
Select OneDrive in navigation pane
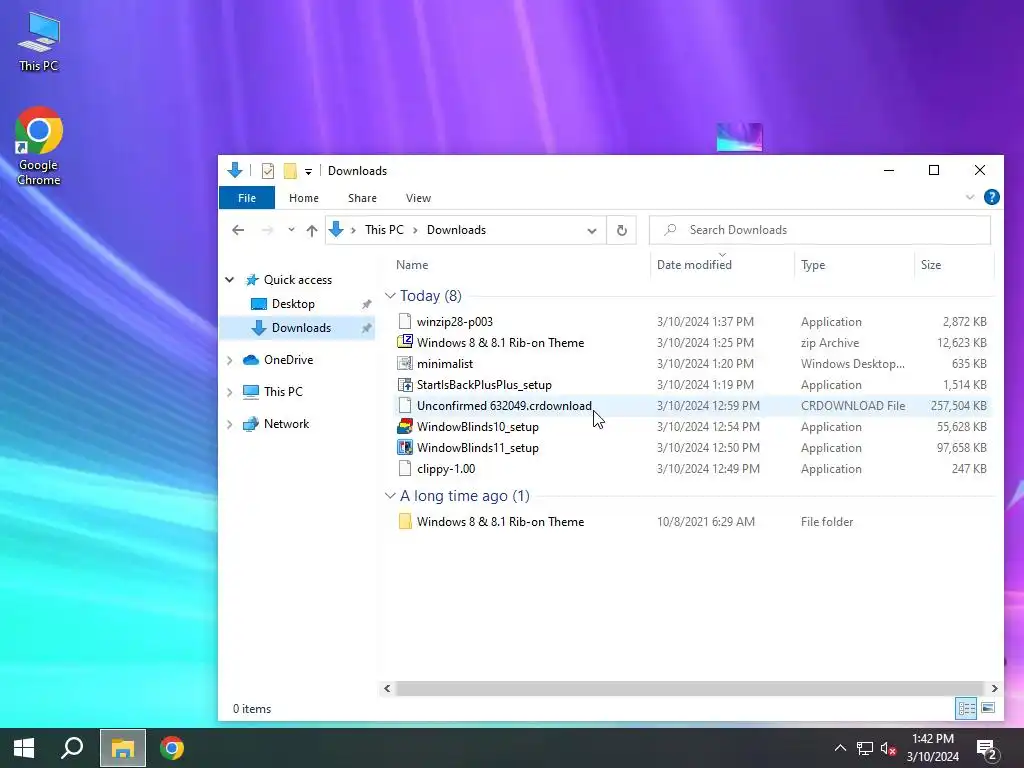click(x=288, y=360)
